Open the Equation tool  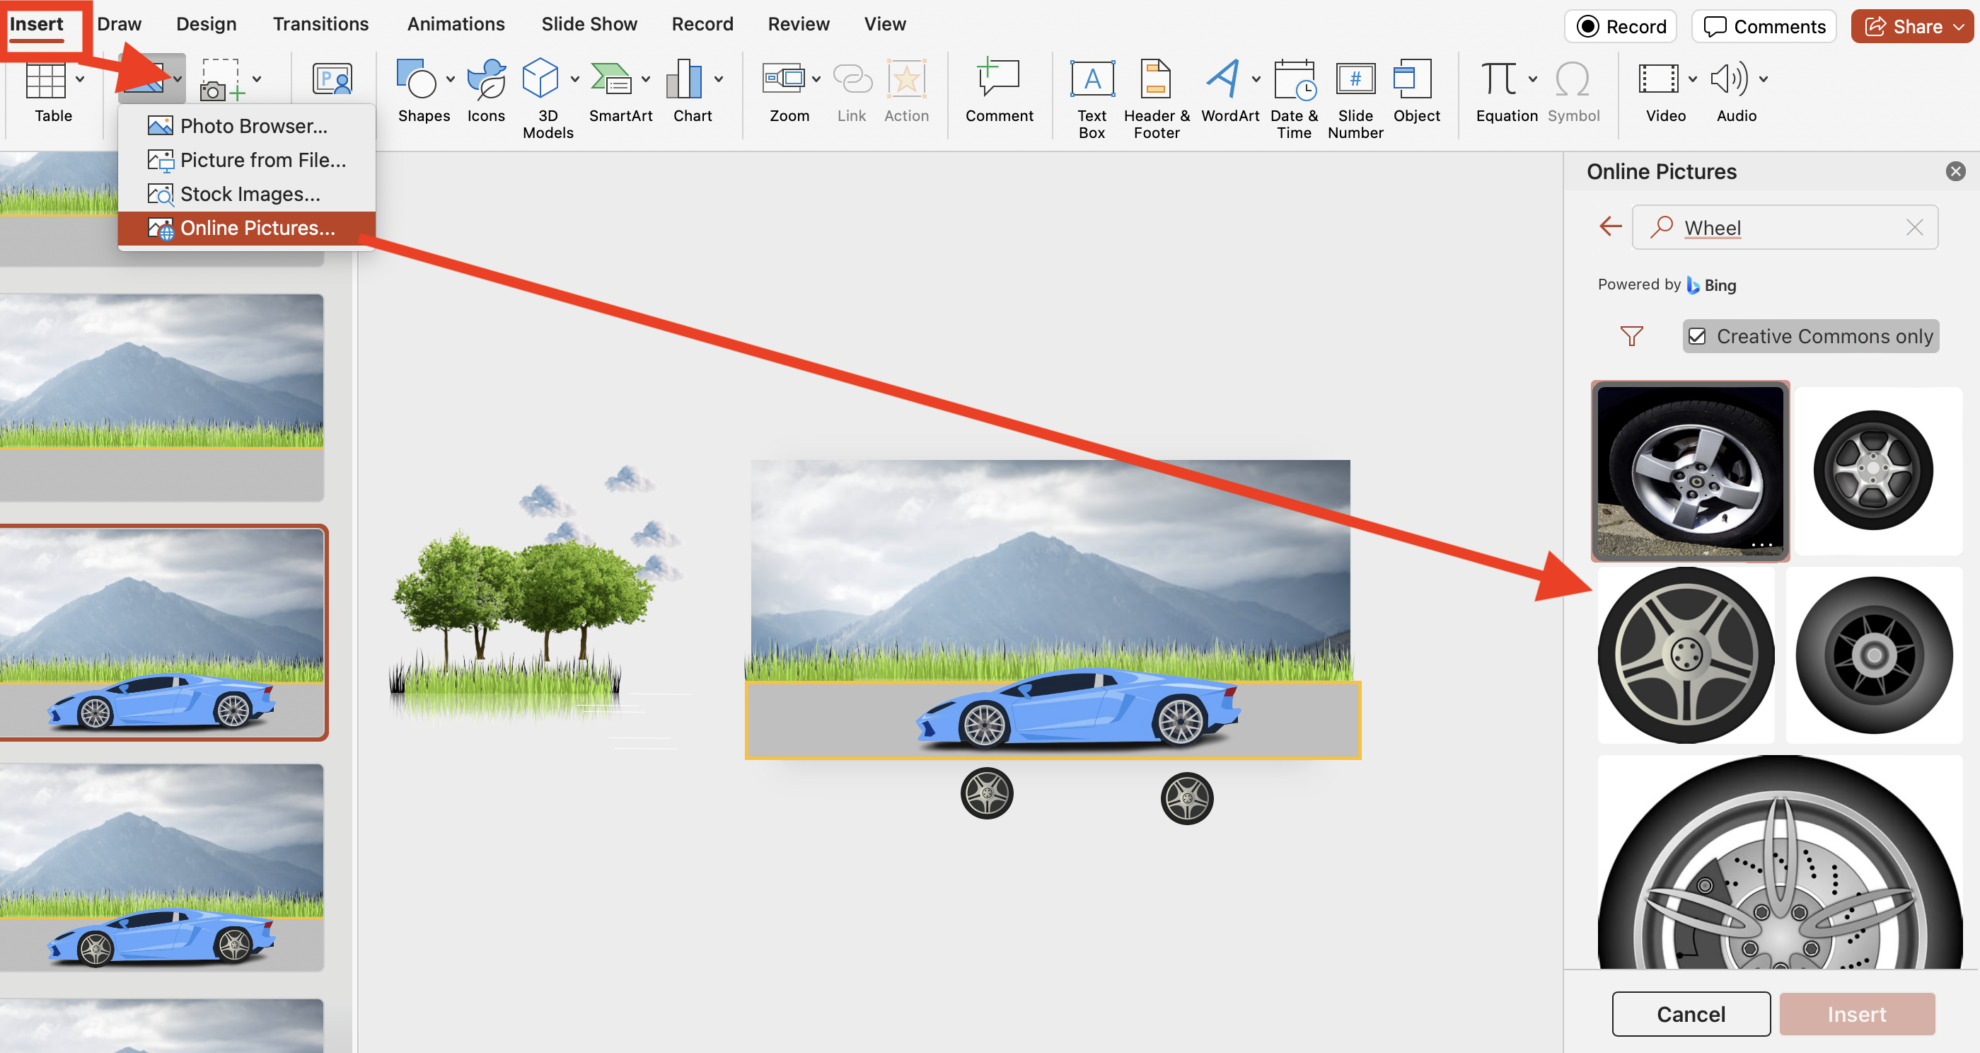[1498, 79]
